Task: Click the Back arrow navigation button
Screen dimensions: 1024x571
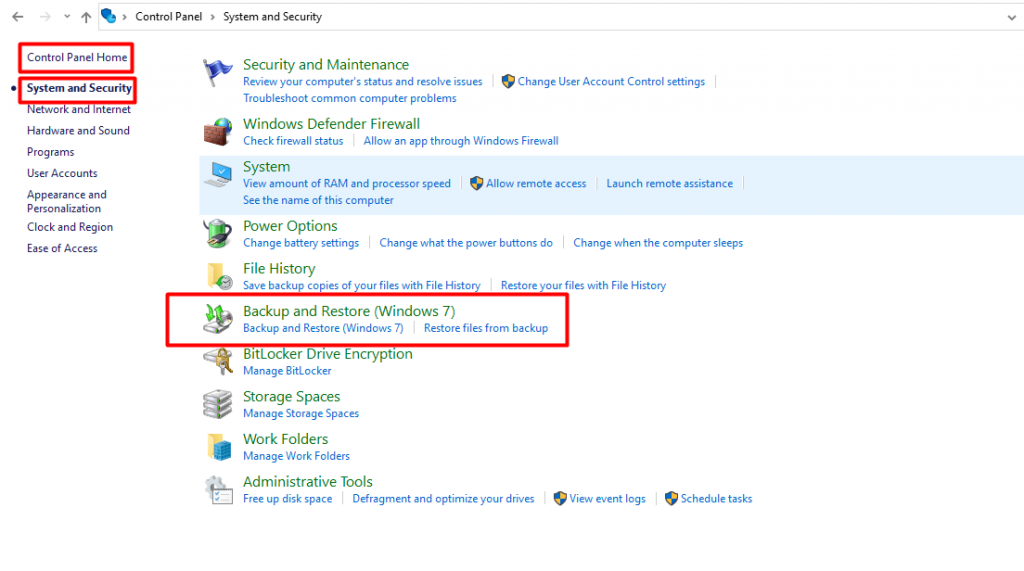Action: 17,17
